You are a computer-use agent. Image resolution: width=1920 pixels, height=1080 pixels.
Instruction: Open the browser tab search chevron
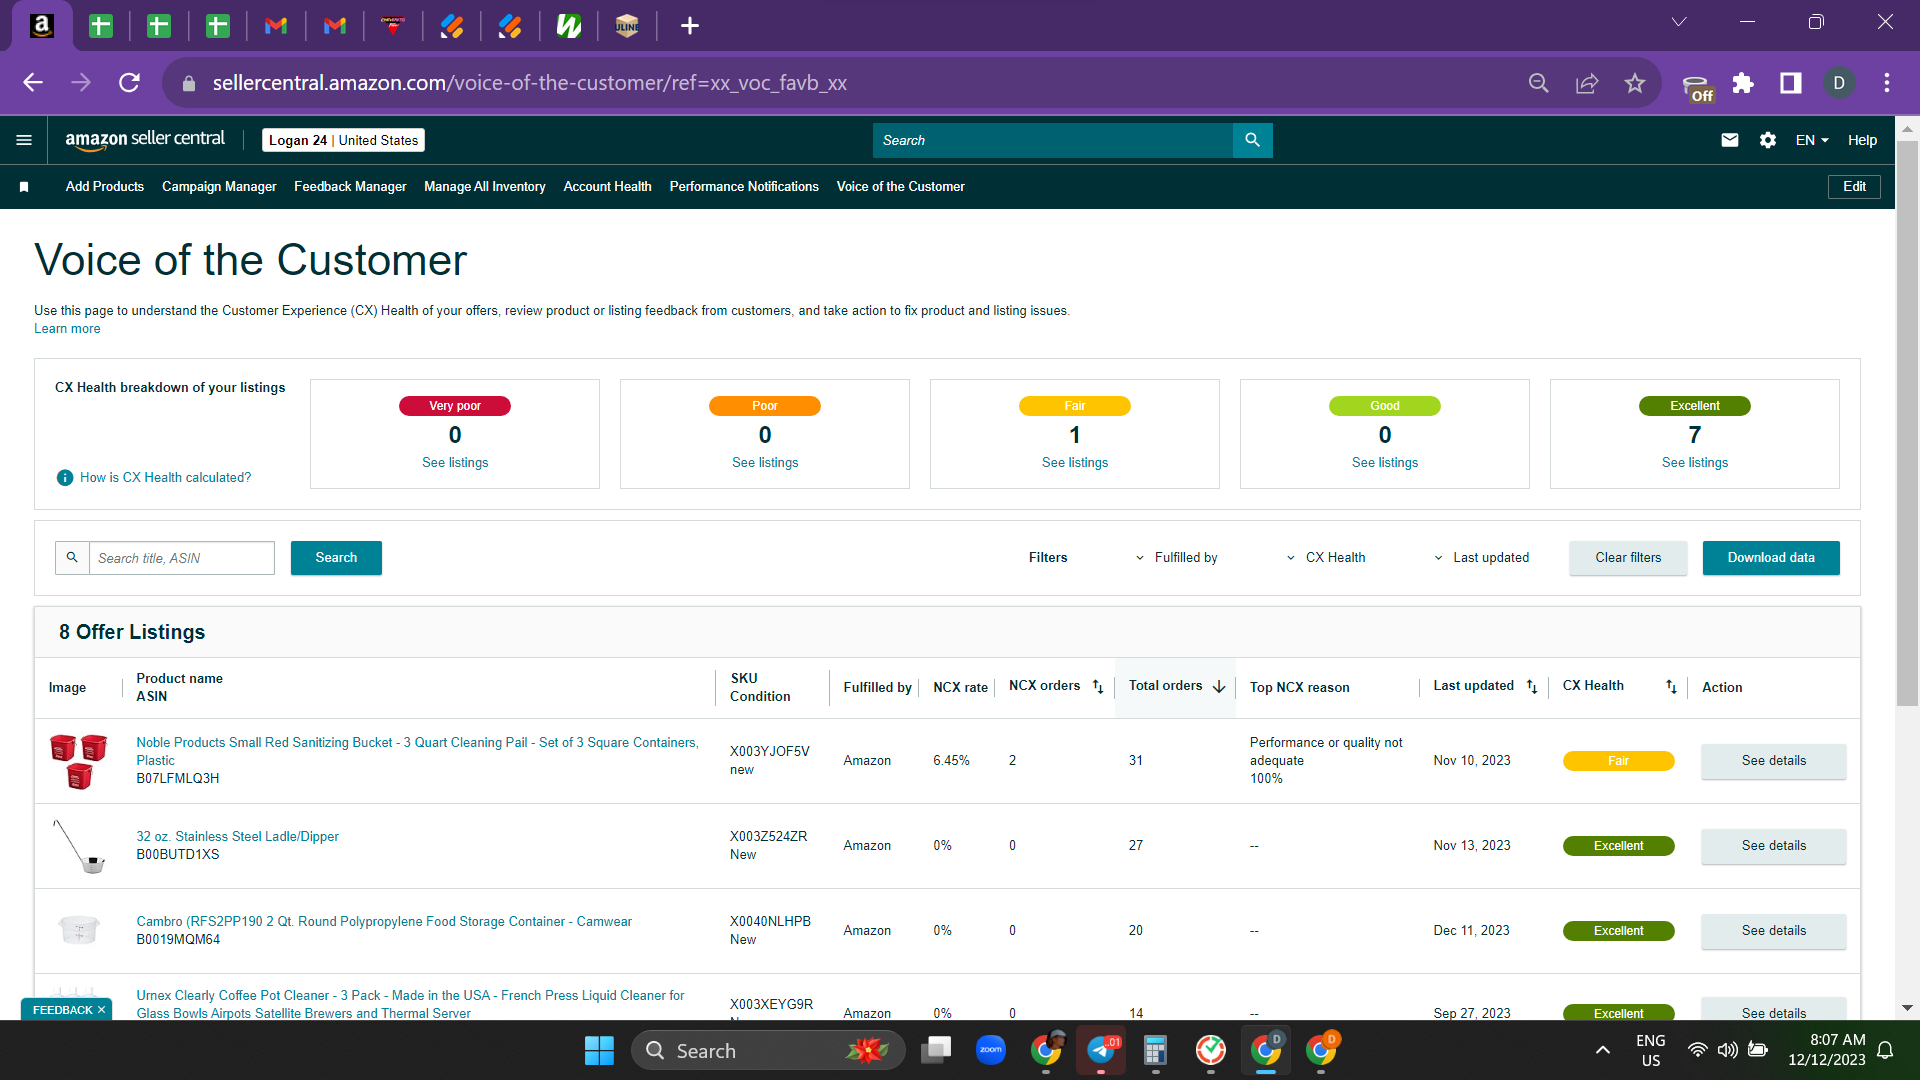[1679, 22]
